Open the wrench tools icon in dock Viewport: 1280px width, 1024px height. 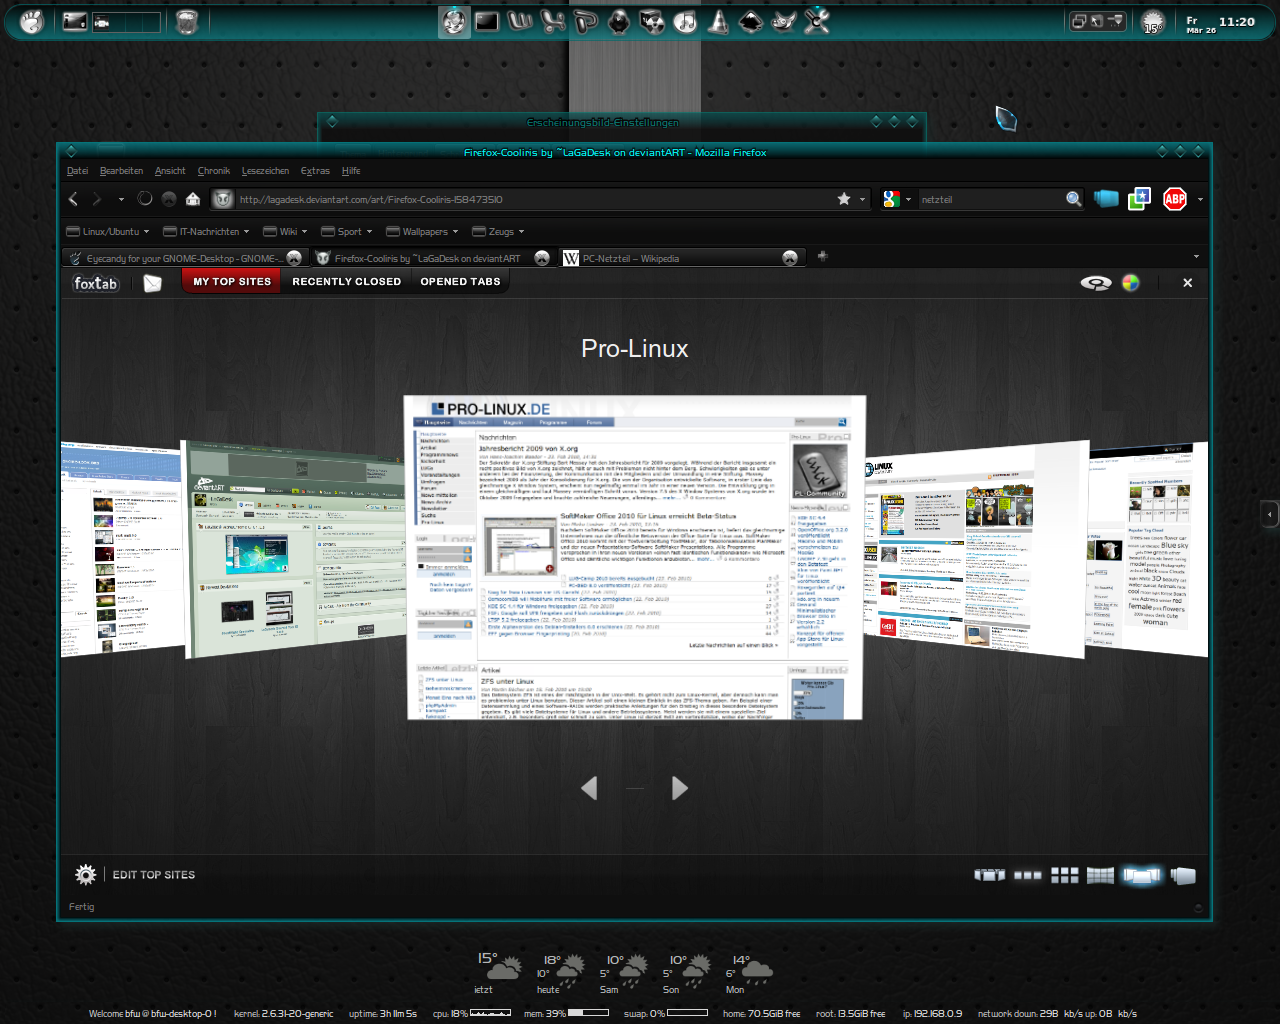click(817, 21)
